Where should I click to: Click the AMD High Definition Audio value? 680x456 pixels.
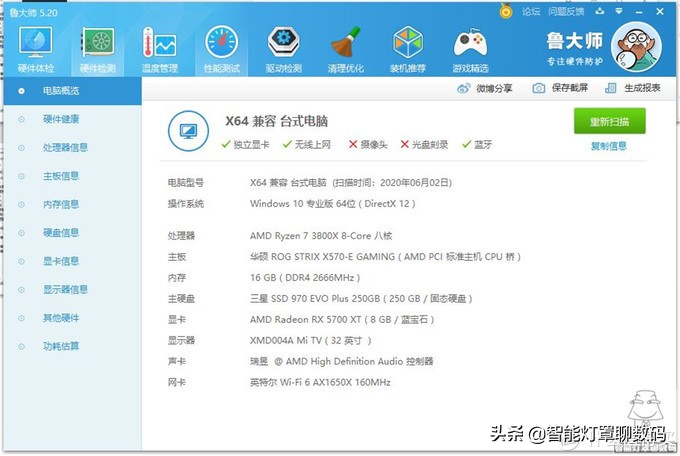341,361
